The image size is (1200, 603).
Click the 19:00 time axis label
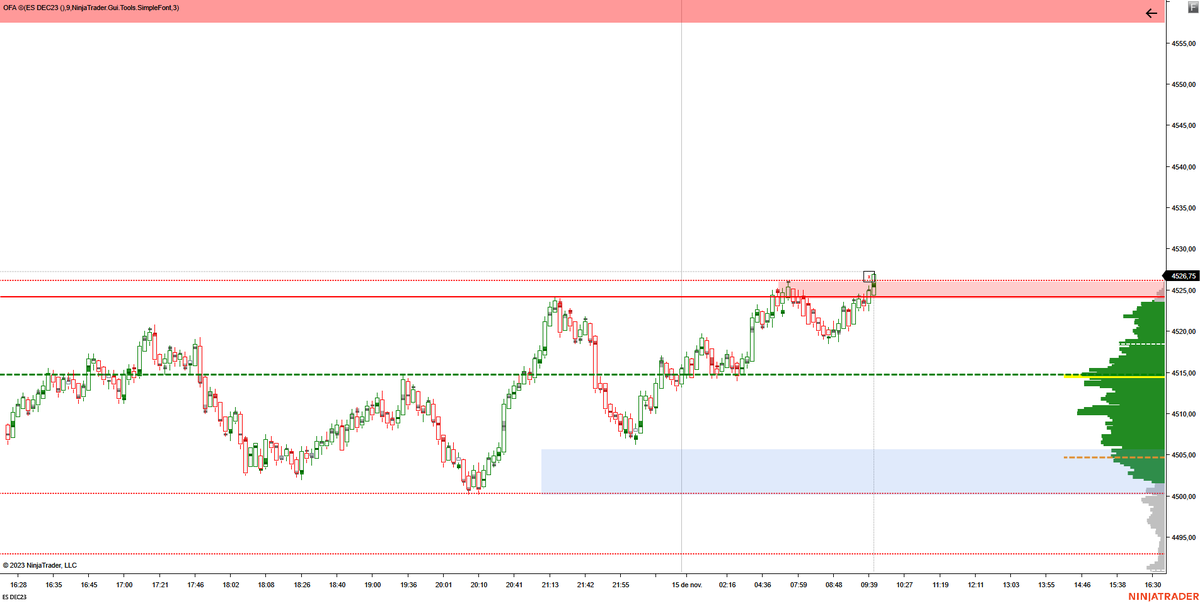tap(372, 584)
